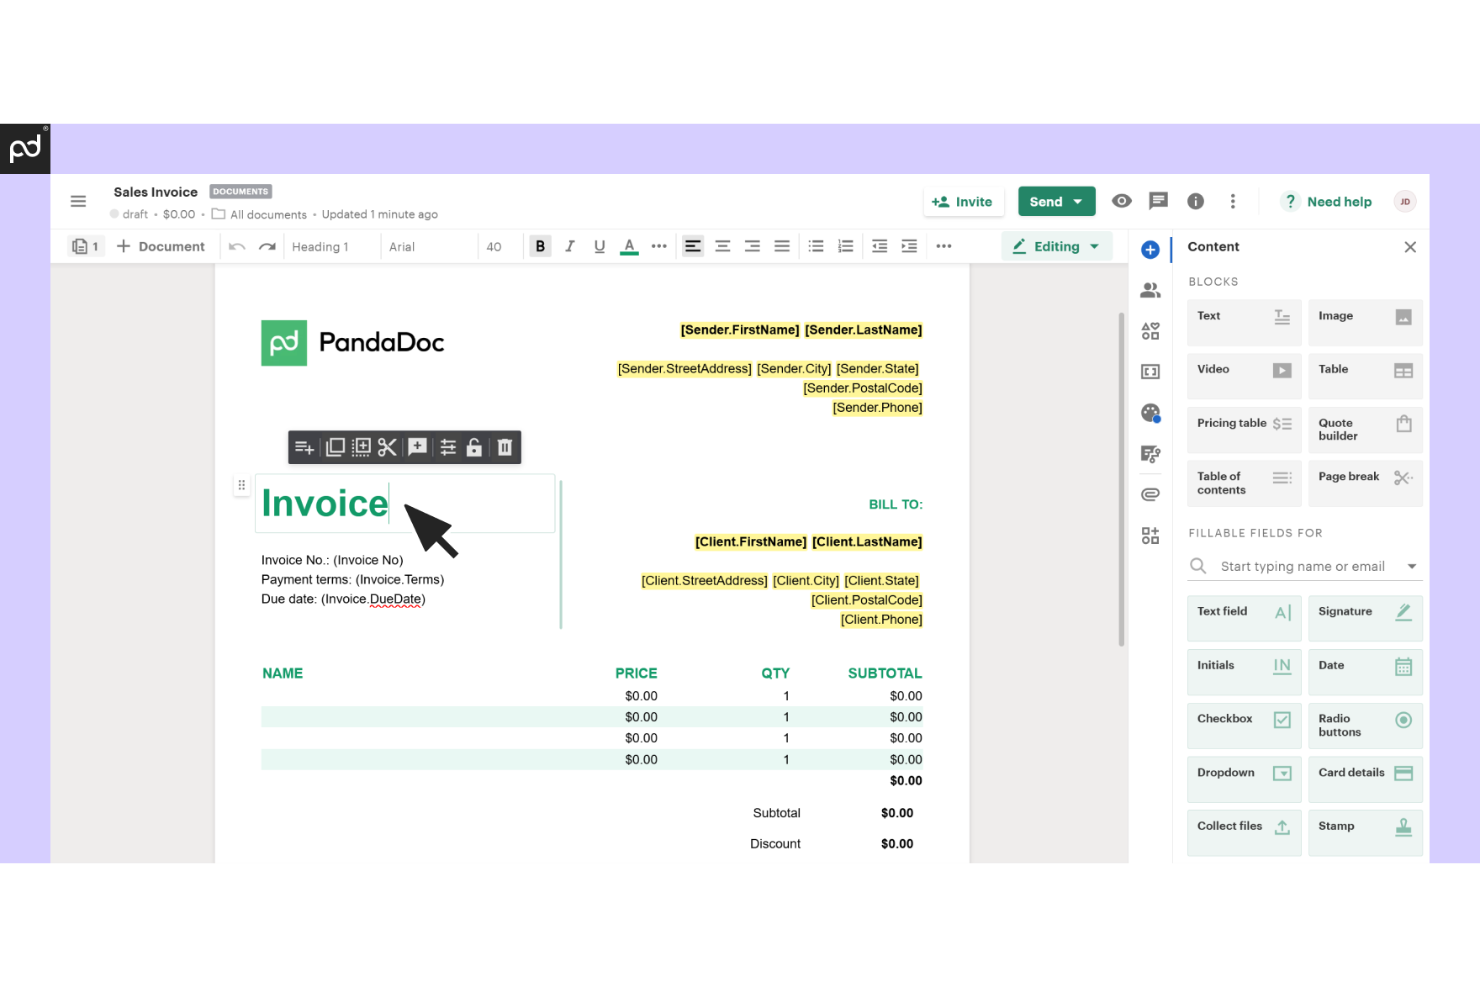Invite collaborators with the Invite button
Image resolution: width=1480 pixels, height=987 pixels.
click(x=963, y=201)
